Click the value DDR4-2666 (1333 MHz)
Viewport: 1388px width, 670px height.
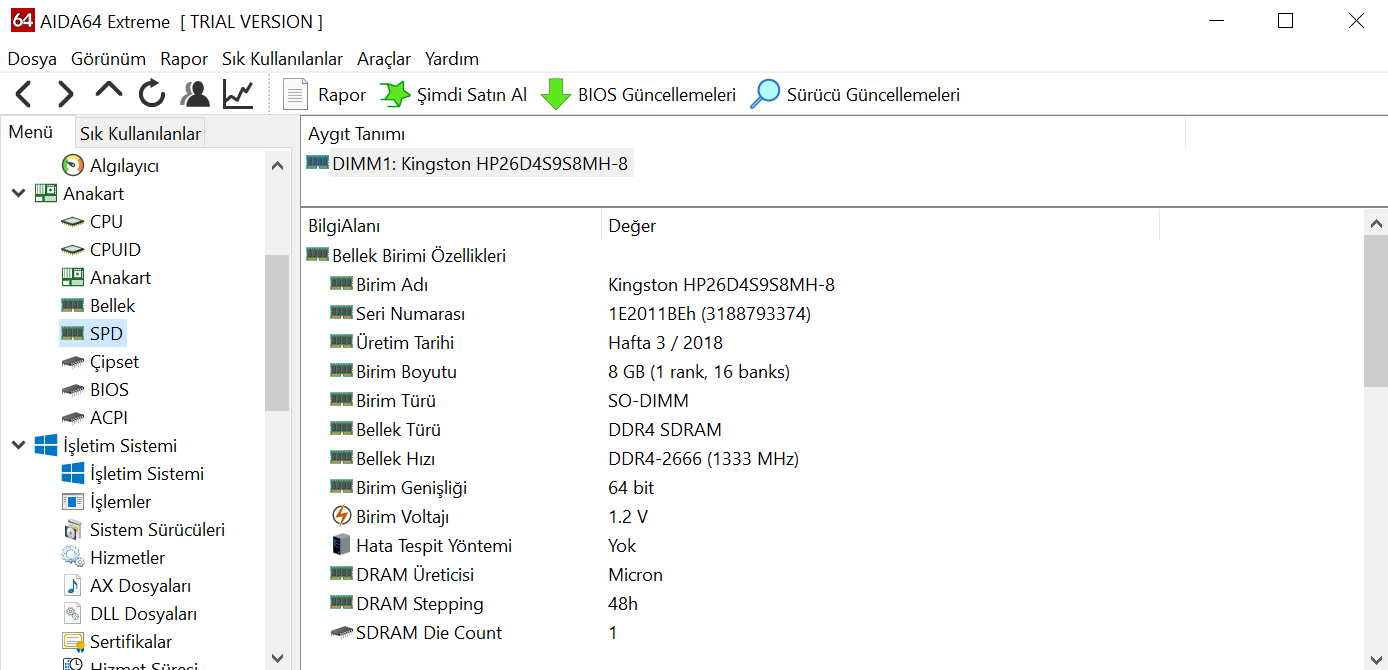click(x=703, y=459)
